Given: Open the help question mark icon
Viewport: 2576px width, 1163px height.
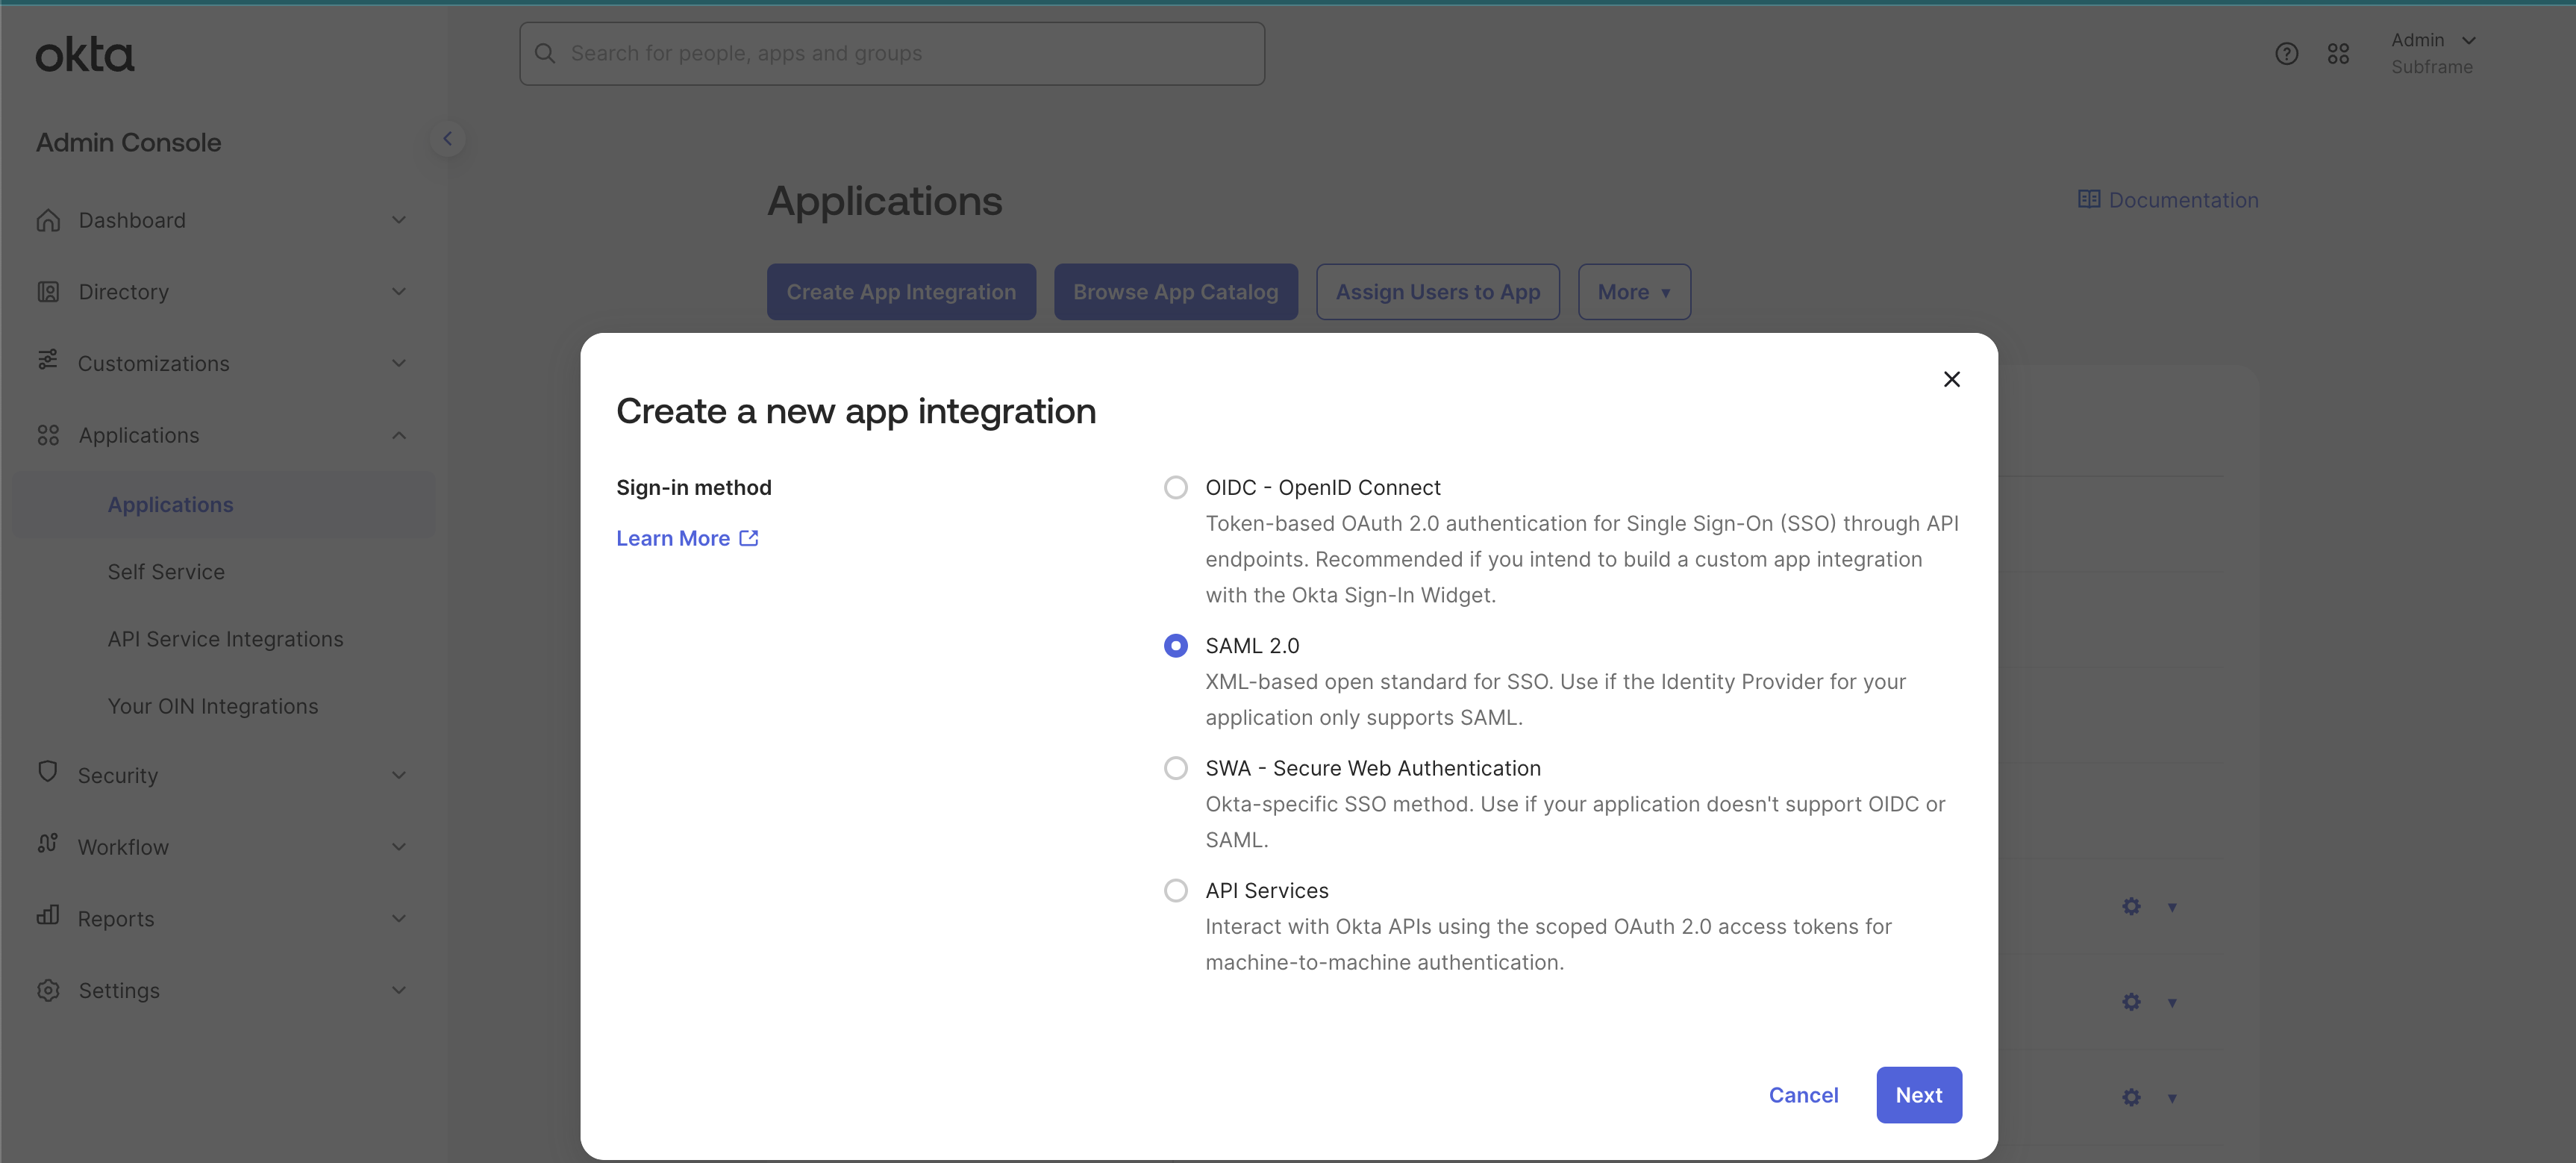Looking at the screenshot, I should [x=2286, y=54].
